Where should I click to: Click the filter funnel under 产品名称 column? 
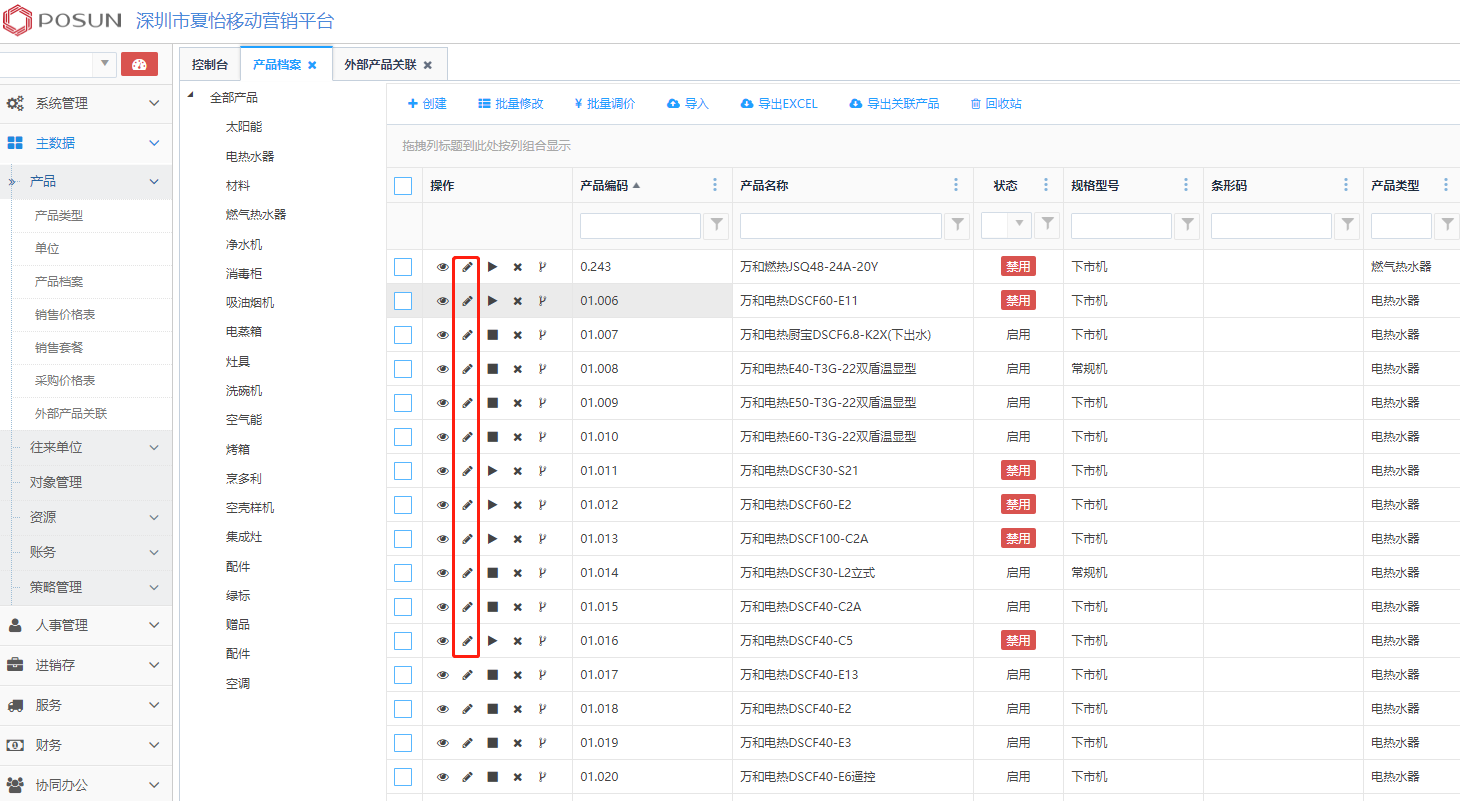(957, 226)
